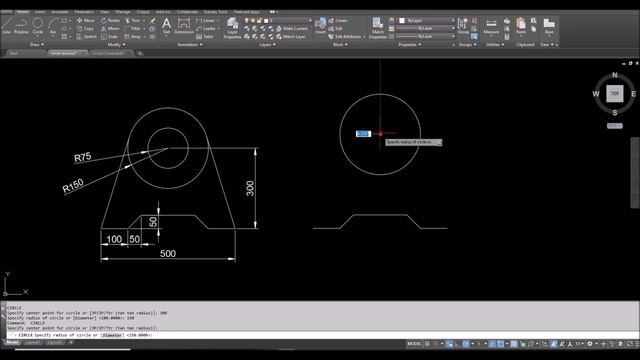Open Layer Properties manager
The image size is (640, 360).
232,28
